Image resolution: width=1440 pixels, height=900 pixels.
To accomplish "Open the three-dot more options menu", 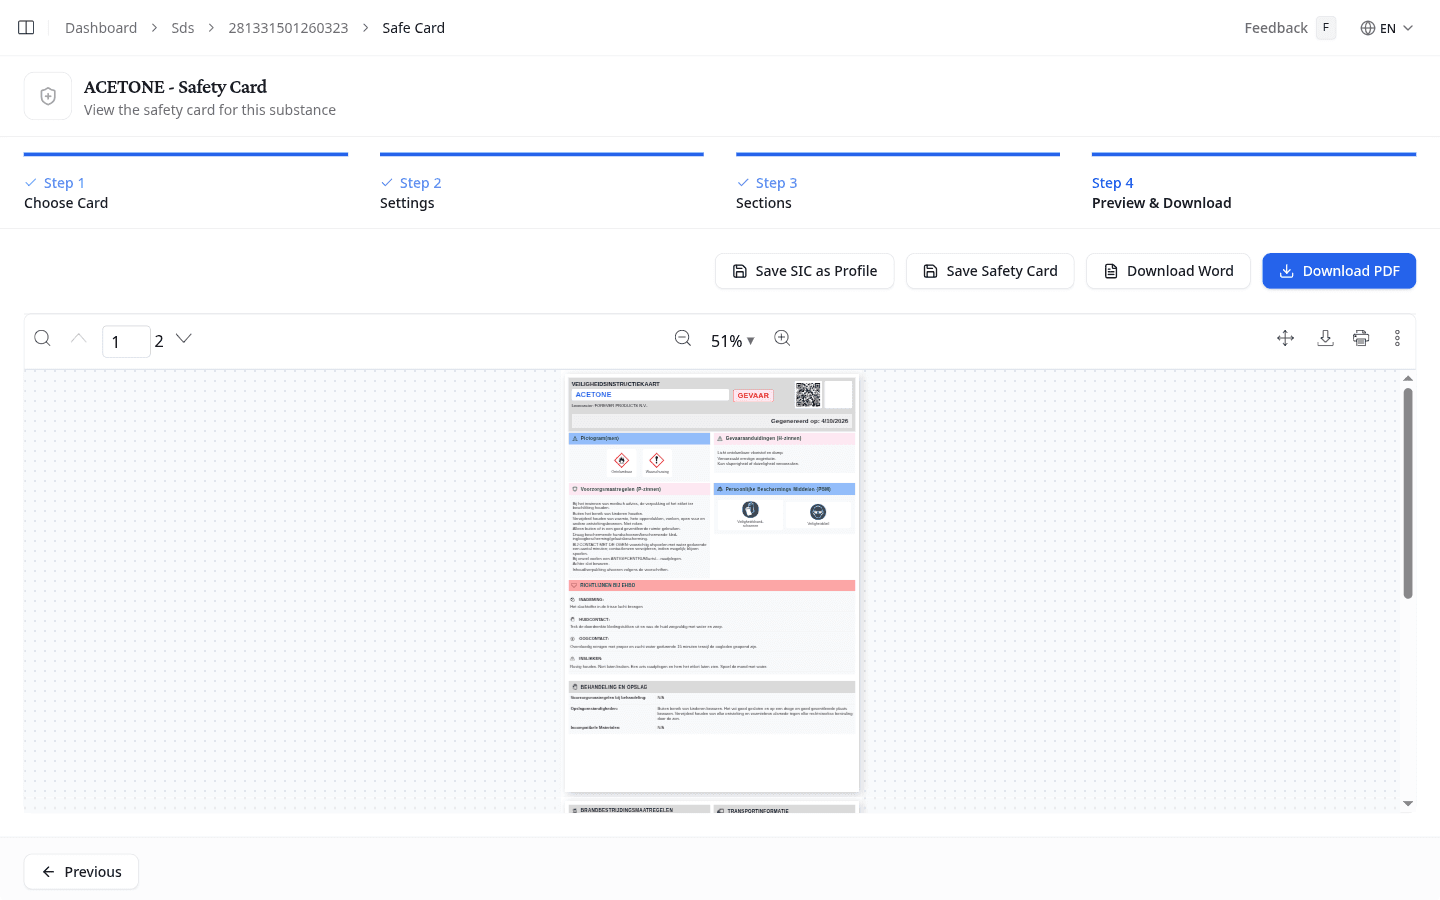I will (1397, 338).
